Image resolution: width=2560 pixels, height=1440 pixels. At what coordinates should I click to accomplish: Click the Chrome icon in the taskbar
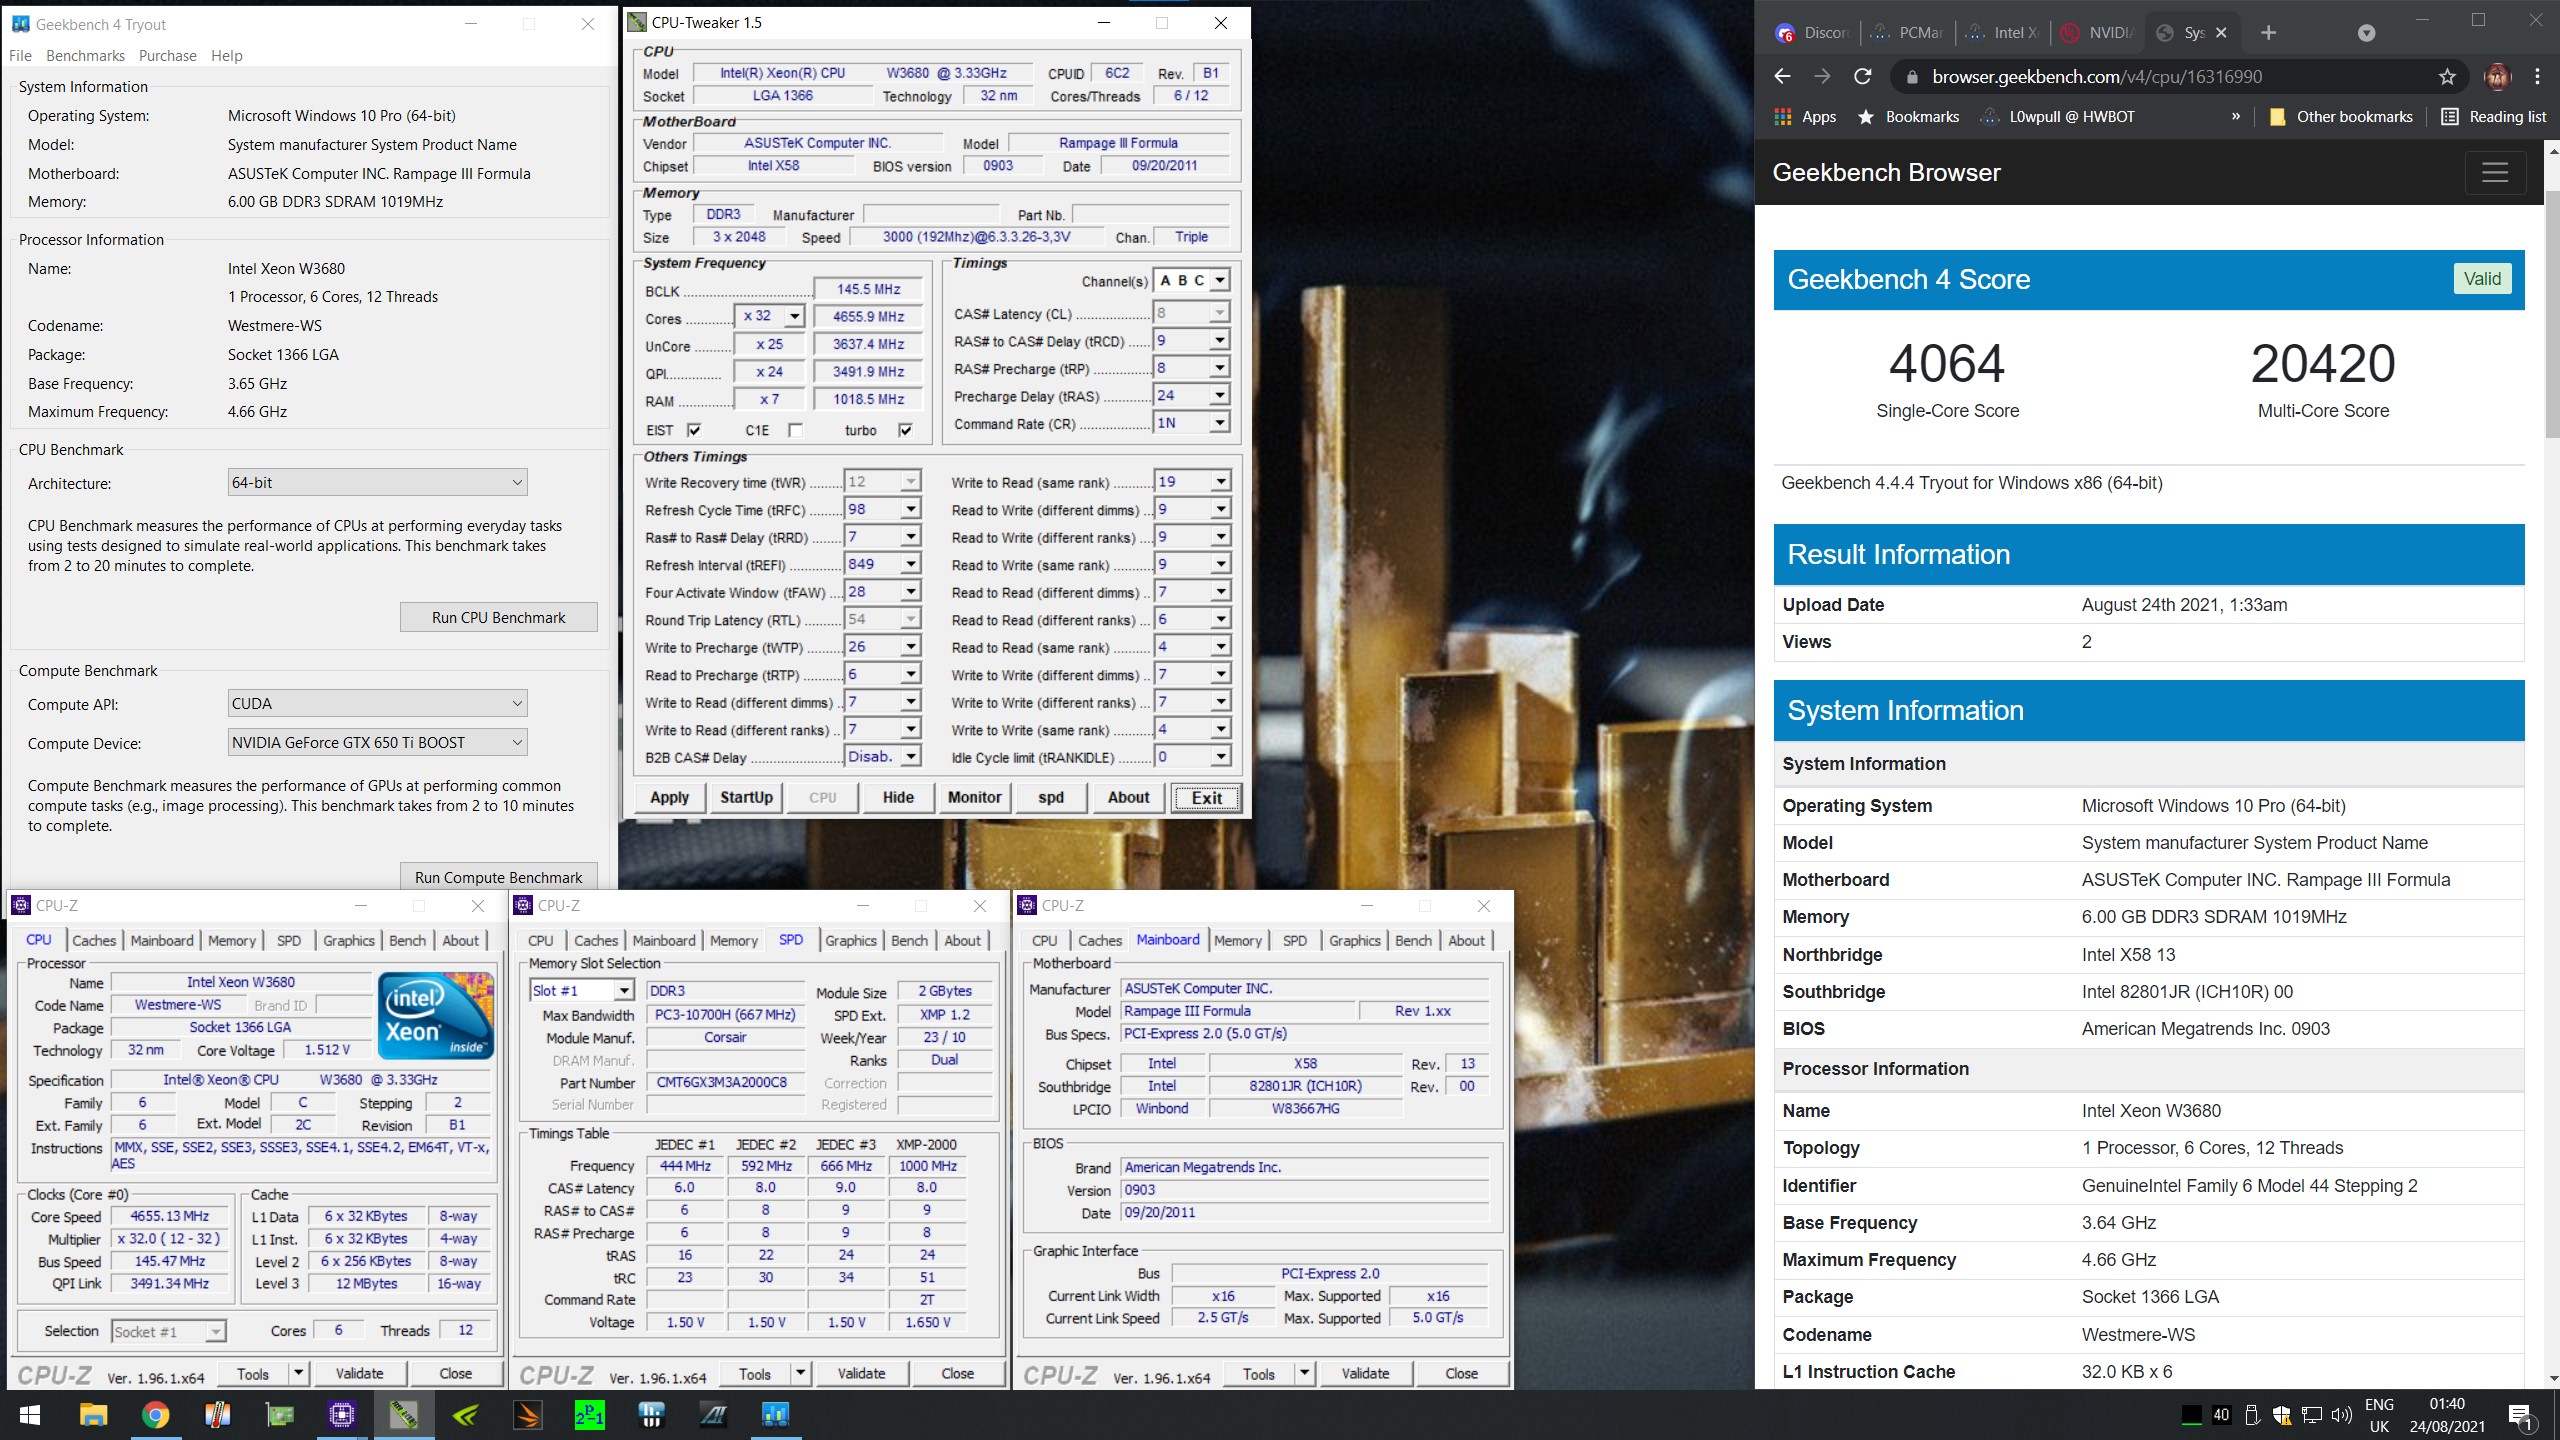pyautogui.click(x=155, y=1415)
